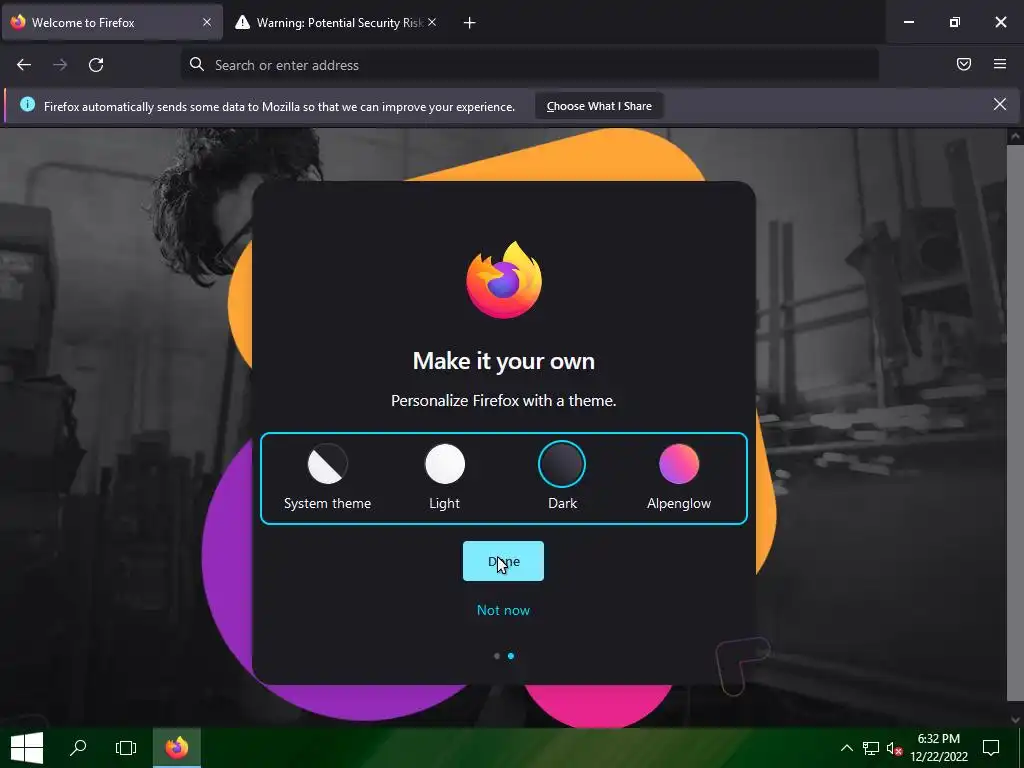Open the Save to Pocket icon
Image resolution: width=1024 pixels, height=768 pixels.
point(964,64)
